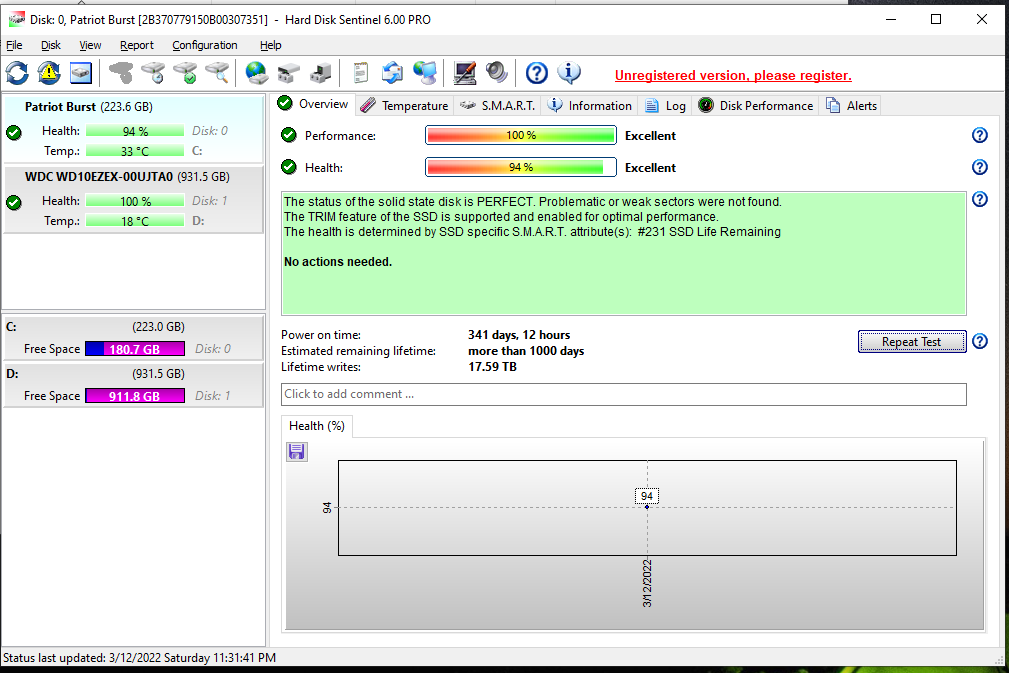Click help icon beside Health bar
This screenshot has width=1009, height=673.
click(x=979, y=167)
